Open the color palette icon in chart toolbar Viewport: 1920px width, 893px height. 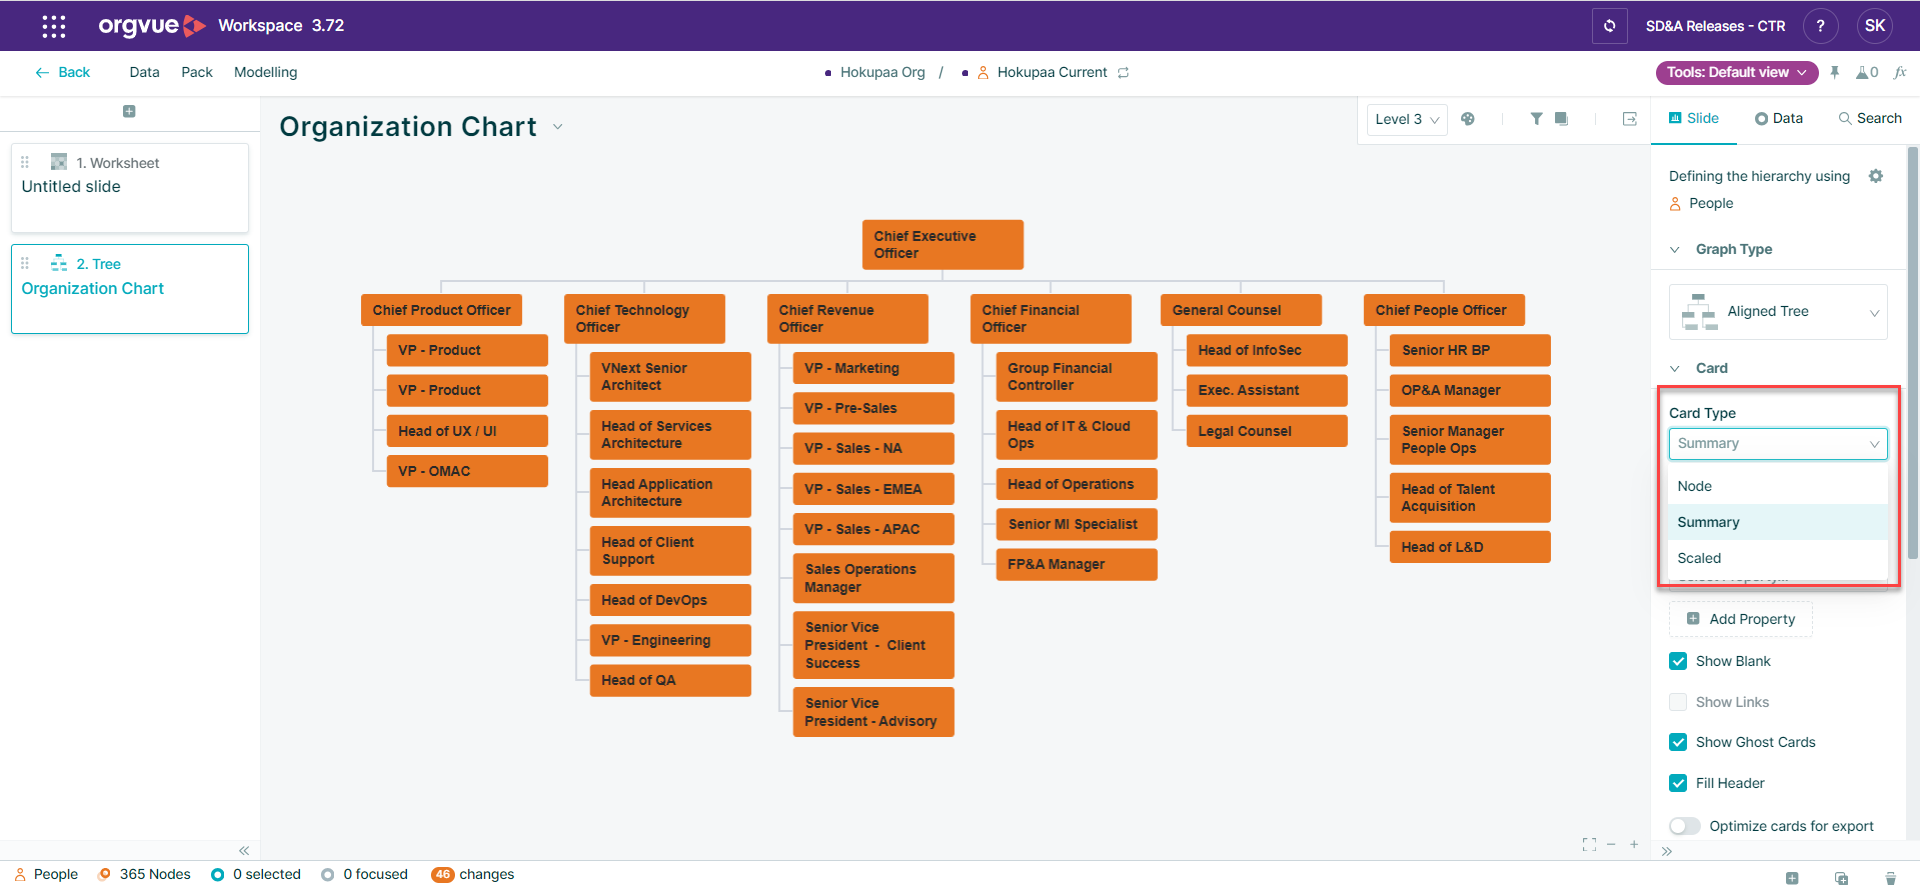(x=1468, y=119)
